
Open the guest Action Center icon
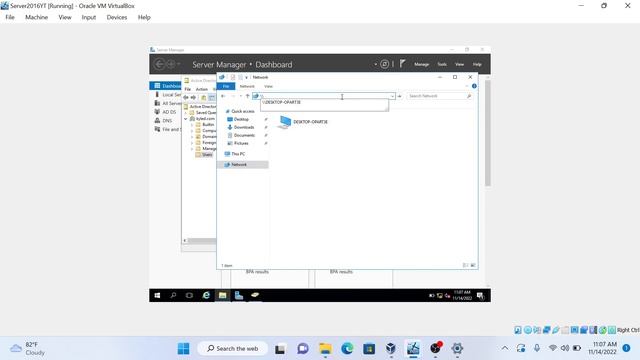coord(481,296)
